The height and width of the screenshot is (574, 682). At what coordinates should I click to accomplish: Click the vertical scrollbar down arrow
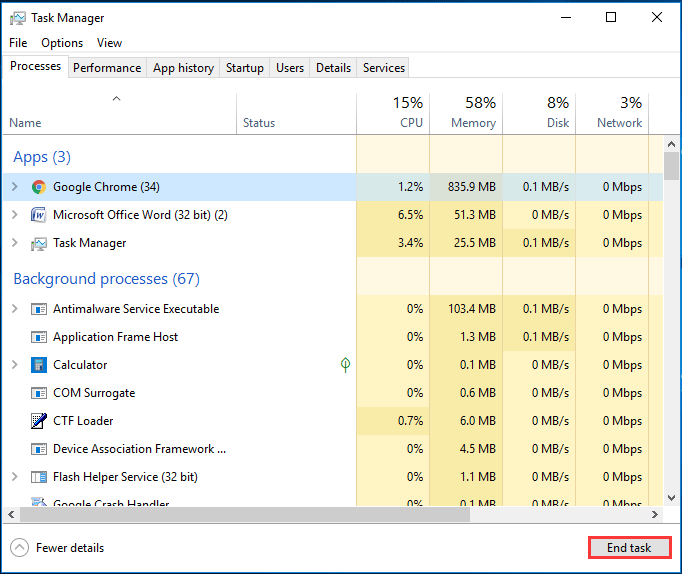[671, 497]
